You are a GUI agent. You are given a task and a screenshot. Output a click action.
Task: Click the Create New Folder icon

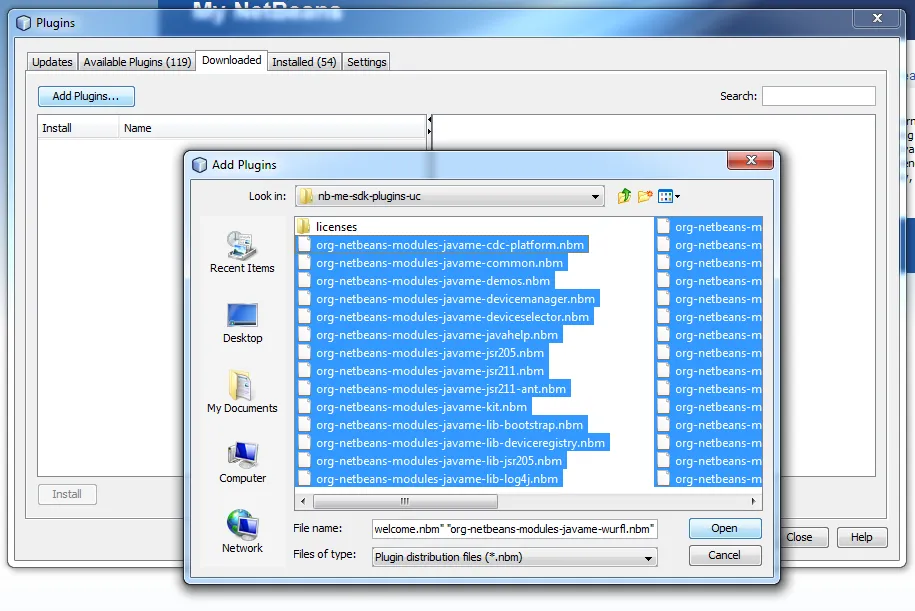[644, 196]
